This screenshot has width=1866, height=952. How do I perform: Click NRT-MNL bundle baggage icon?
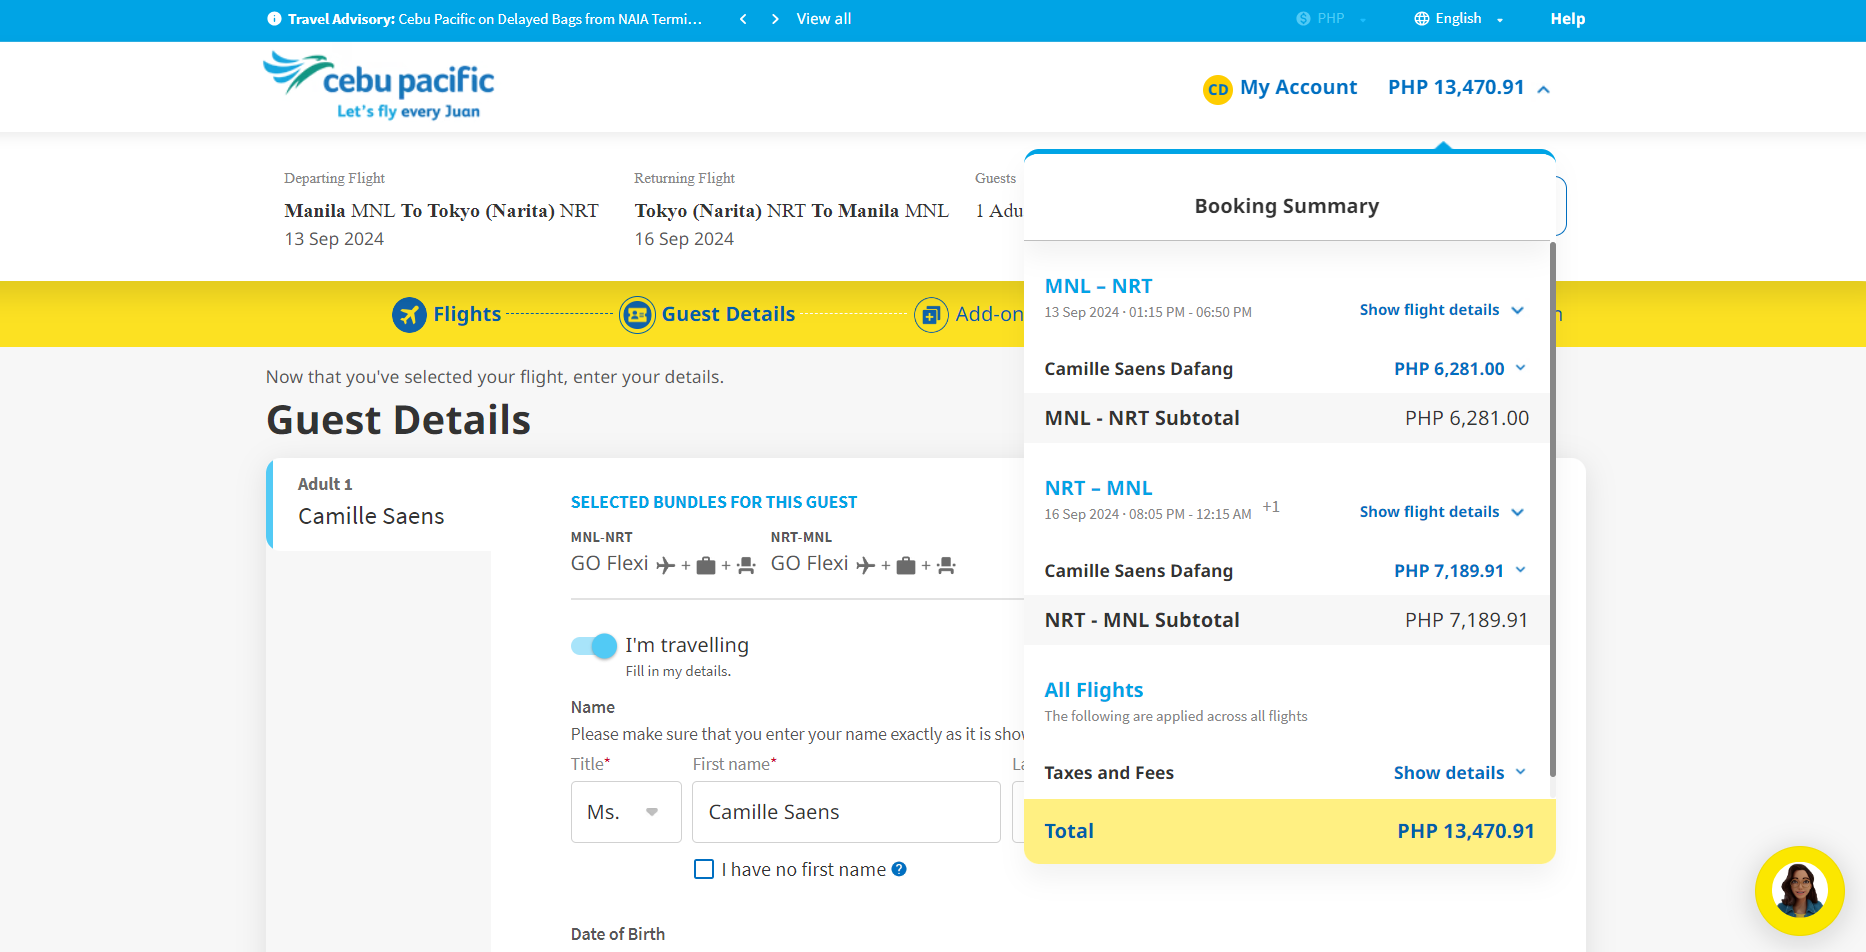(907, 565)
